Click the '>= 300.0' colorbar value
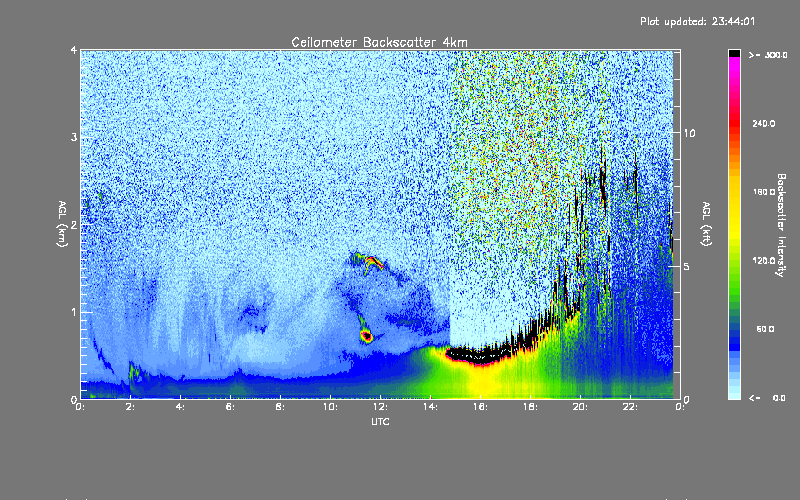This screenshot has height=500, width=800. 768,55
